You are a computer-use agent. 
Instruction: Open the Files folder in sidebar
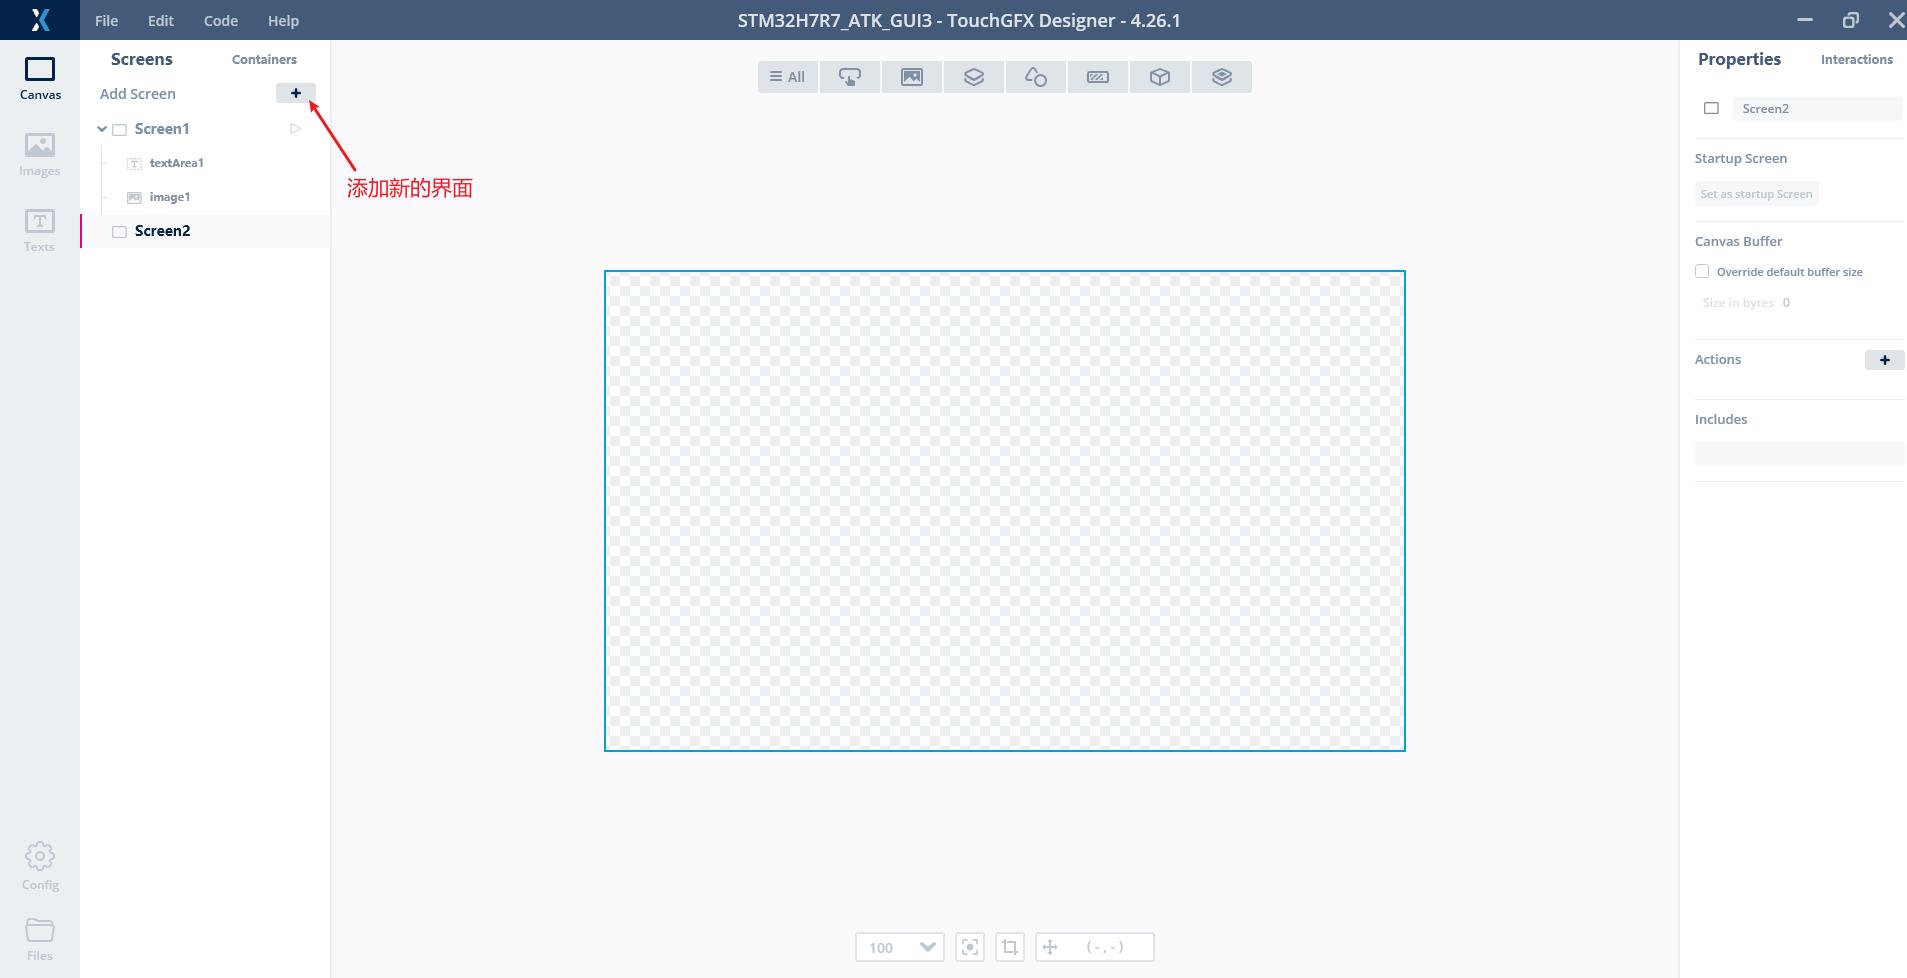pos(40,939)
